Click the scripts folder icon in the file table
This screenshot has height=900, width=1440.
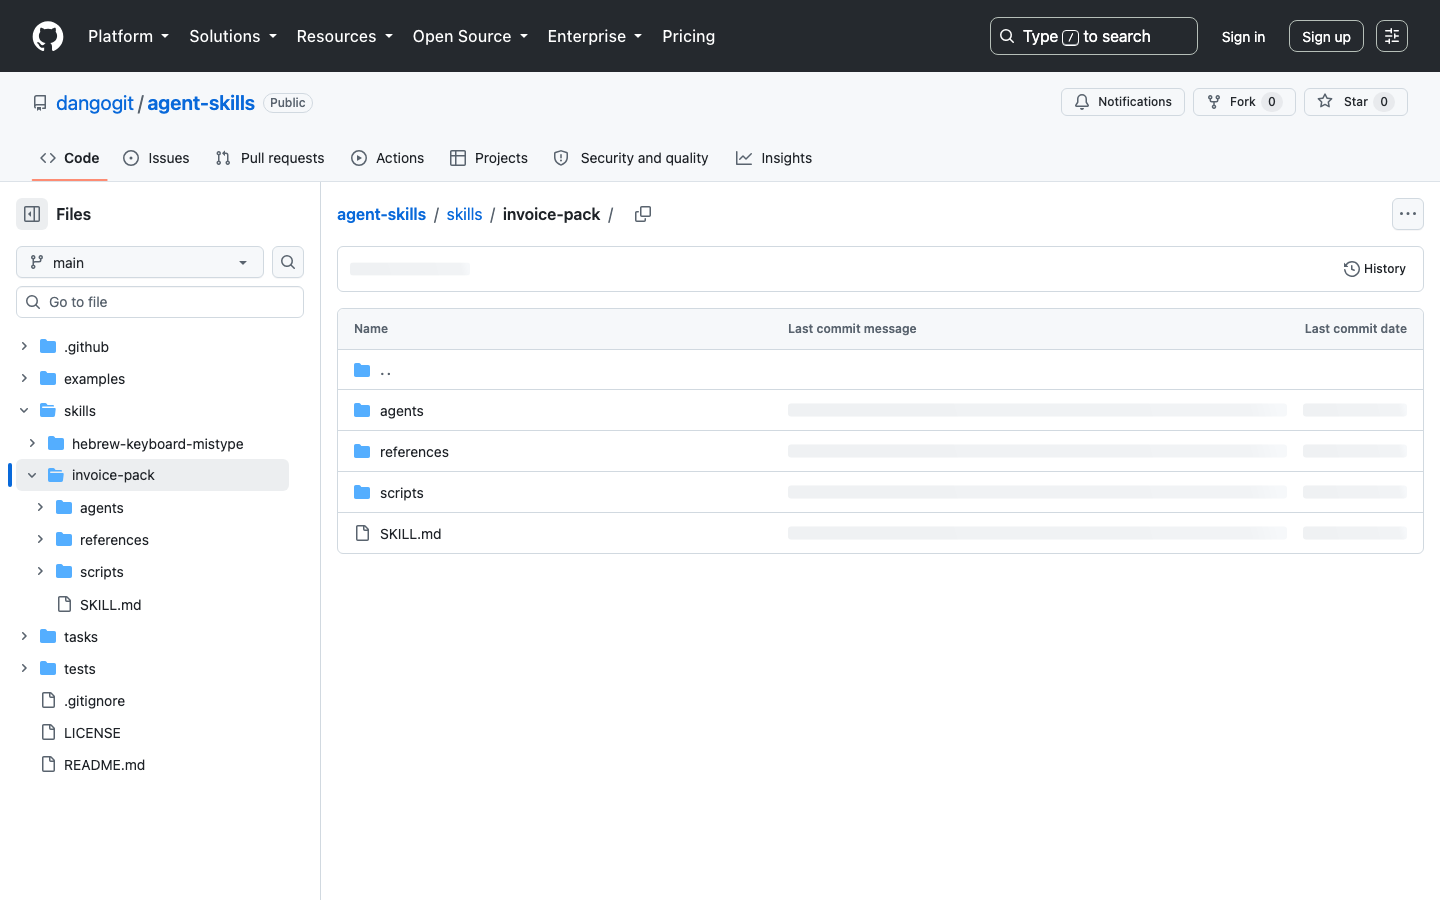362,493
